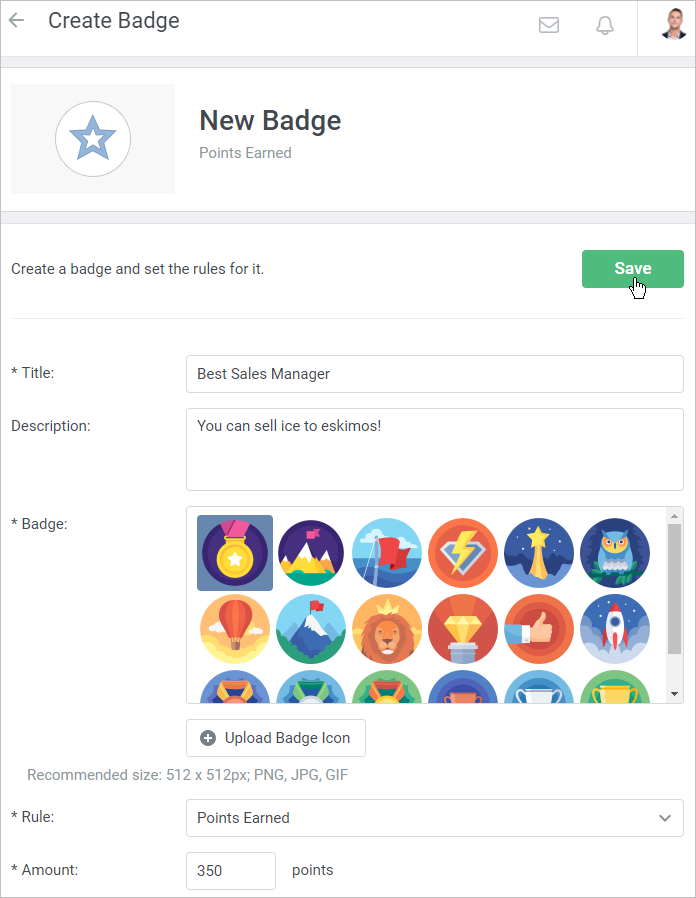This screenshot has width=696, height=898.
Task: Open messages via the envelope icon
Action: 548,25
